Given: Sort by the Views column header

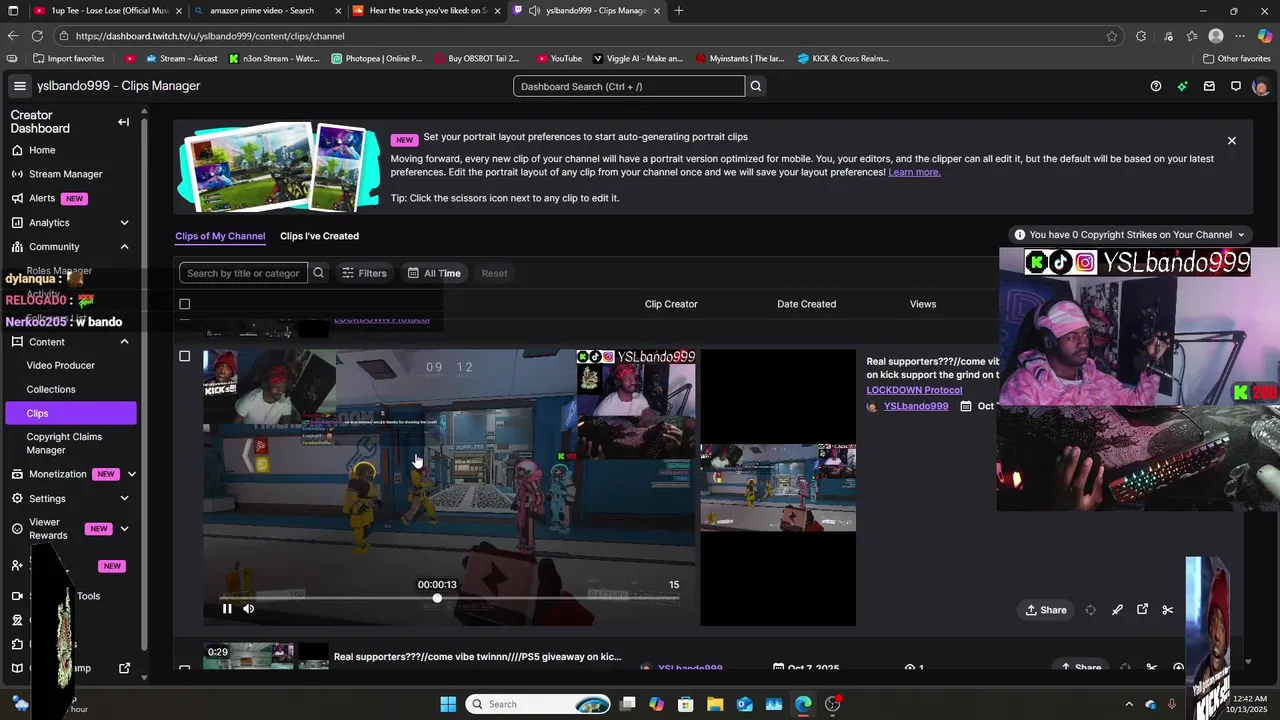Looking at the screenshot, I should click(x=923, y=304).
